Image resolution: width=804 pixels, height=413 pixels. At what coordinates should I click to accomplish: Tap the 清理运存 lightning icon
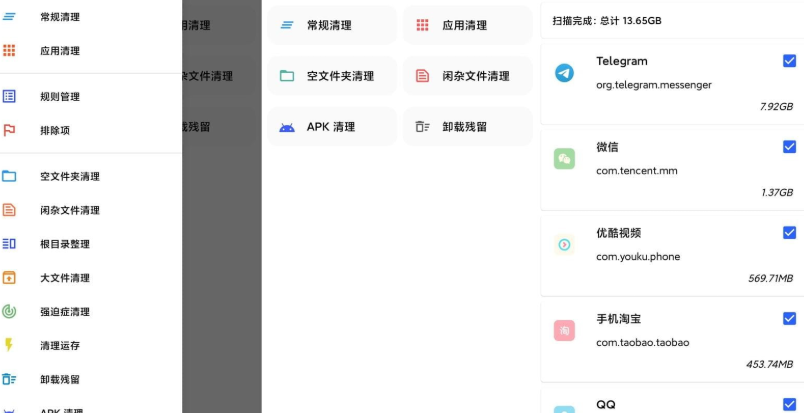point(8,345)
